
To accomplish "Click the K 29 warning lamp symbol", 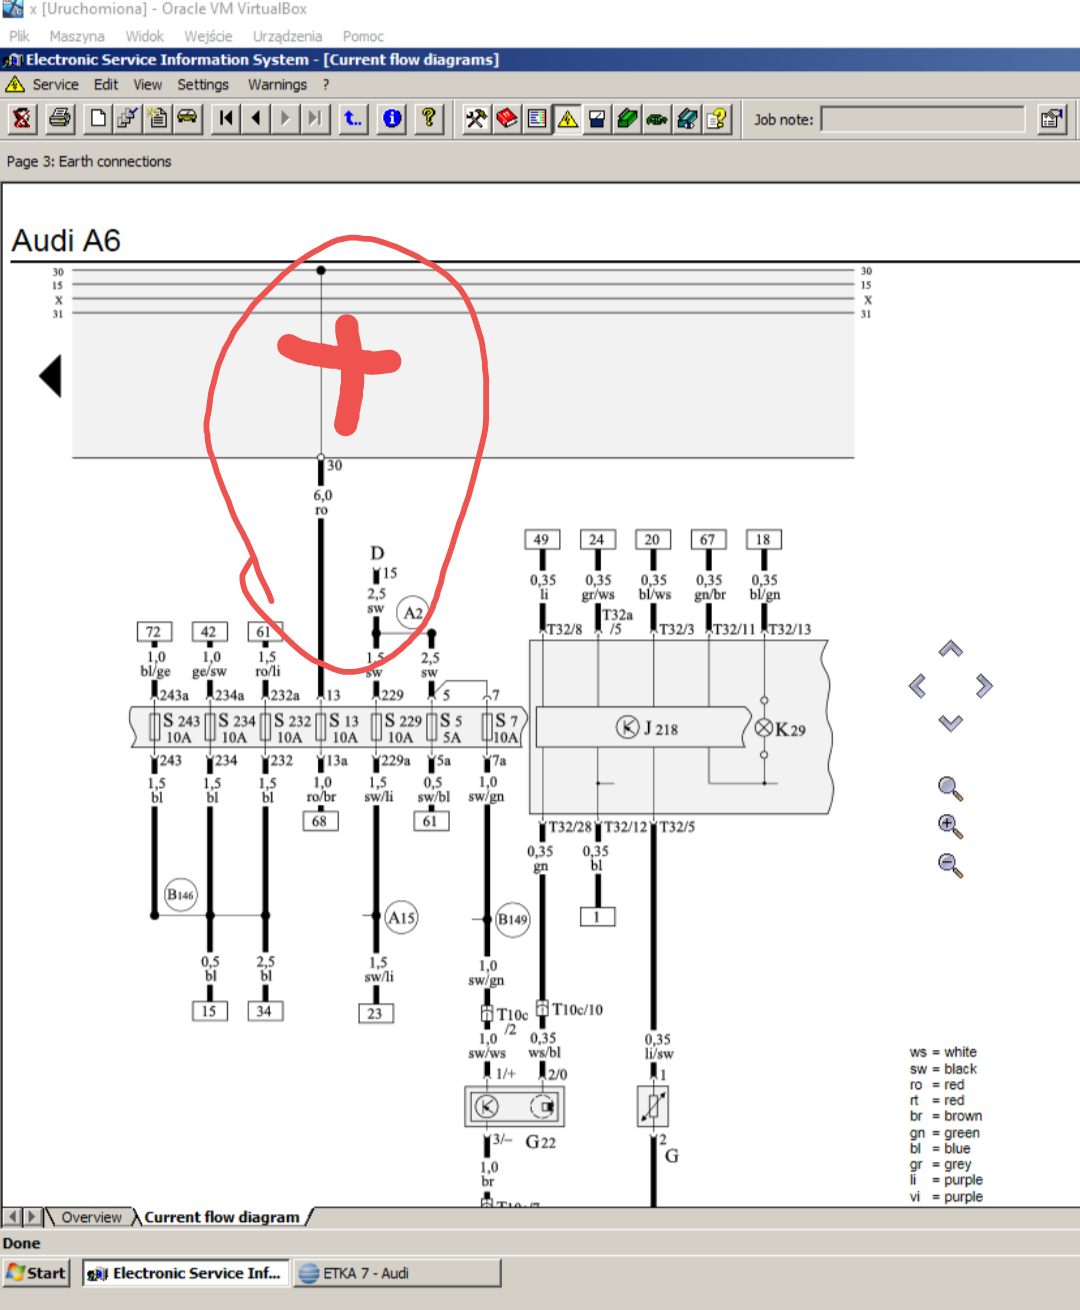I will 764,728.
